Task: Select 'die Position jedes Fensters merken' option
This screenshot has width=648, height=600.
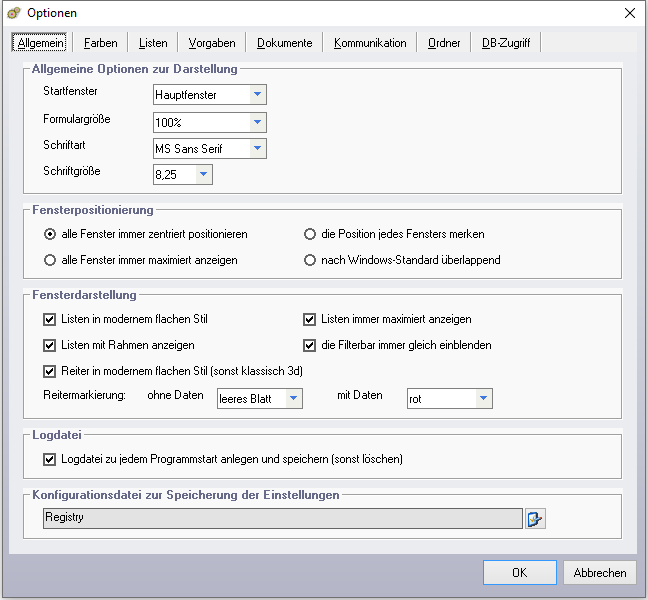Action: point(310,234)
